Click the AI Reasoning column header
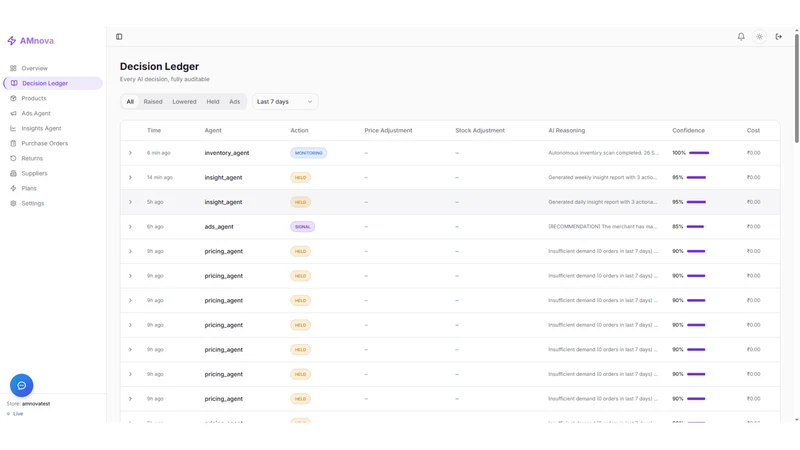800x450 pixels. 566,131
